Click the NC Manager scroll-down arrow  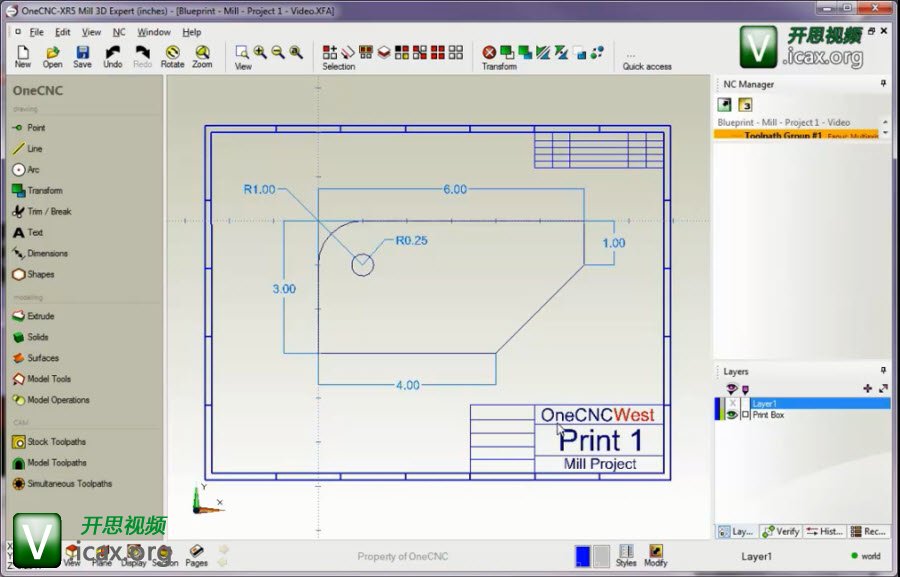coord(885,133)
